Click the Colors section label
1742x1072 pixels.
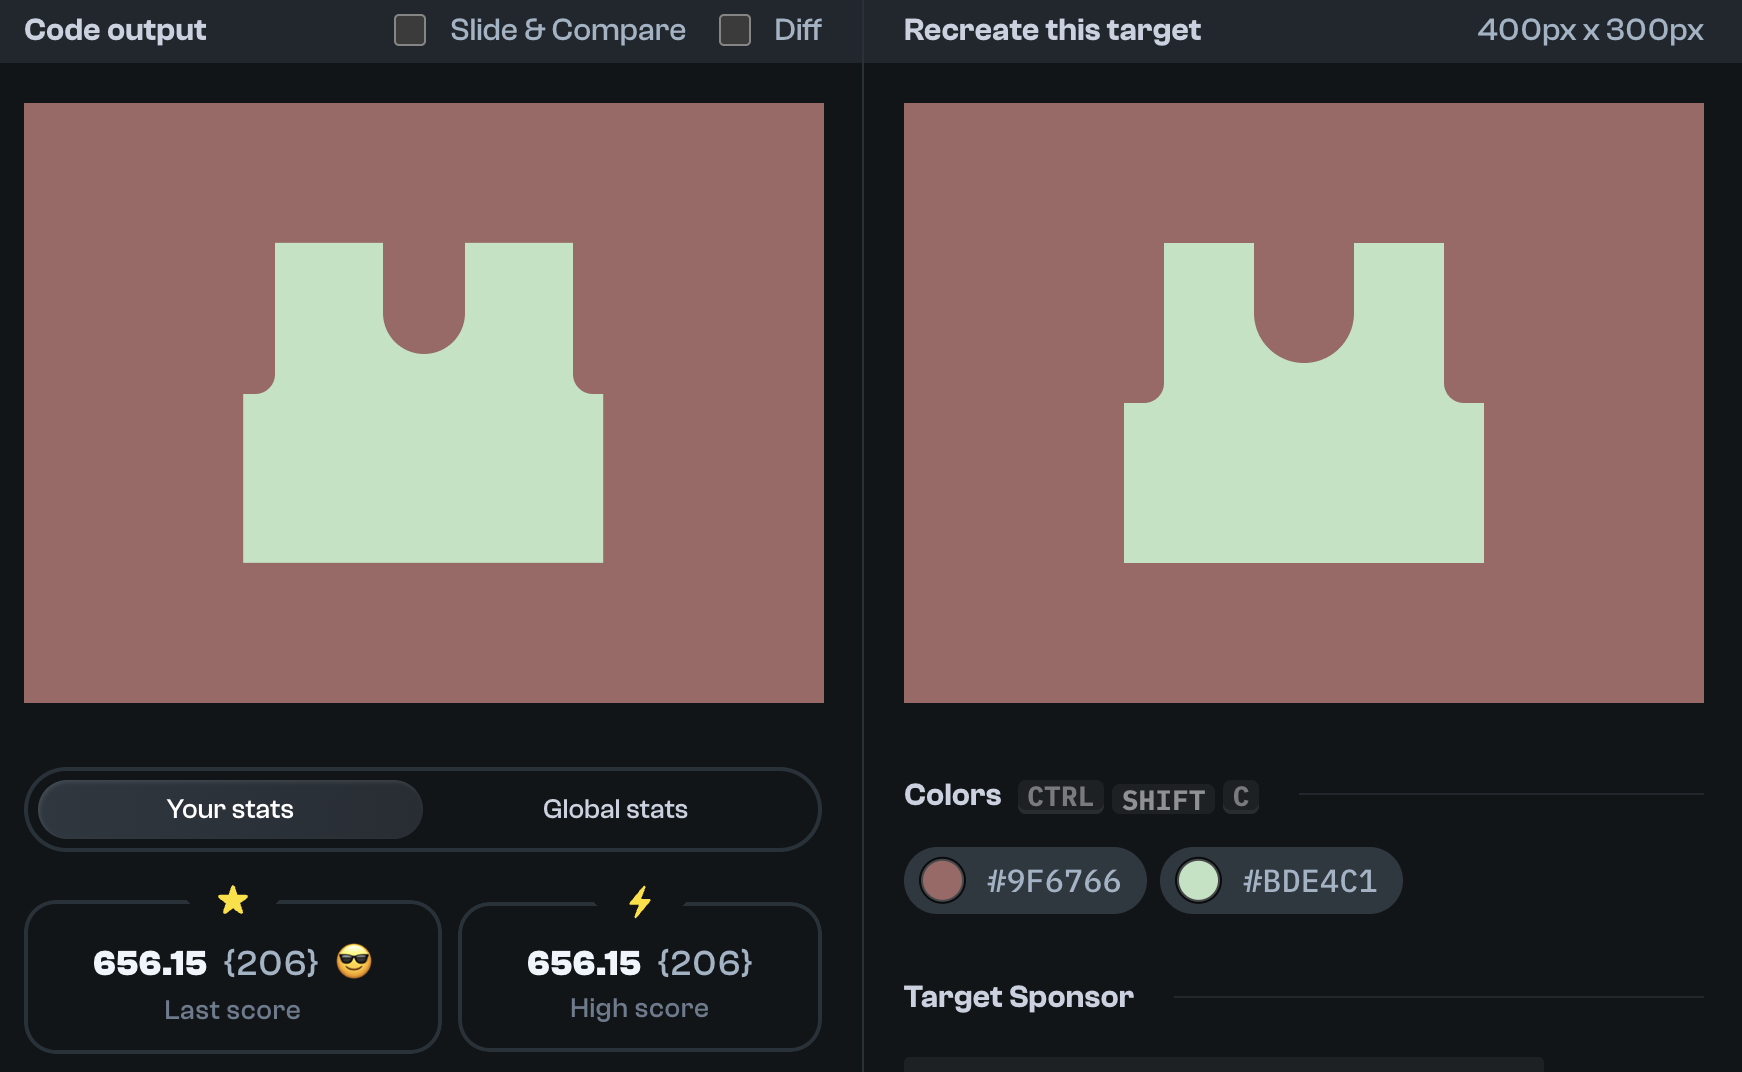point(952,795)
